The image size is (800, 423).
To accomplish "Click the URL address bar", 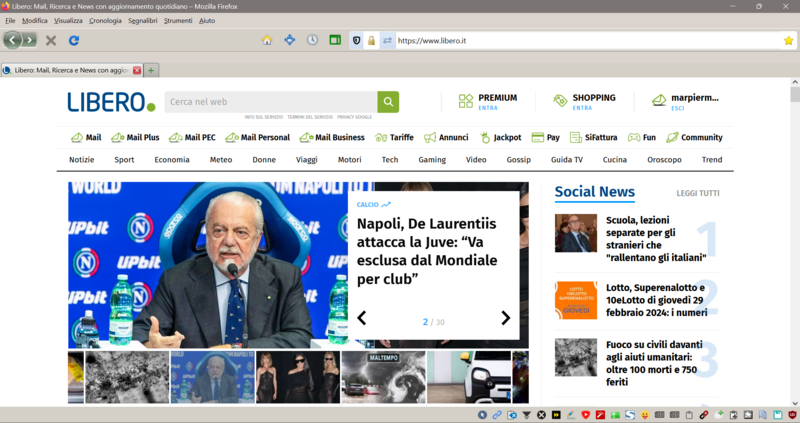I will tap(587, 40).
